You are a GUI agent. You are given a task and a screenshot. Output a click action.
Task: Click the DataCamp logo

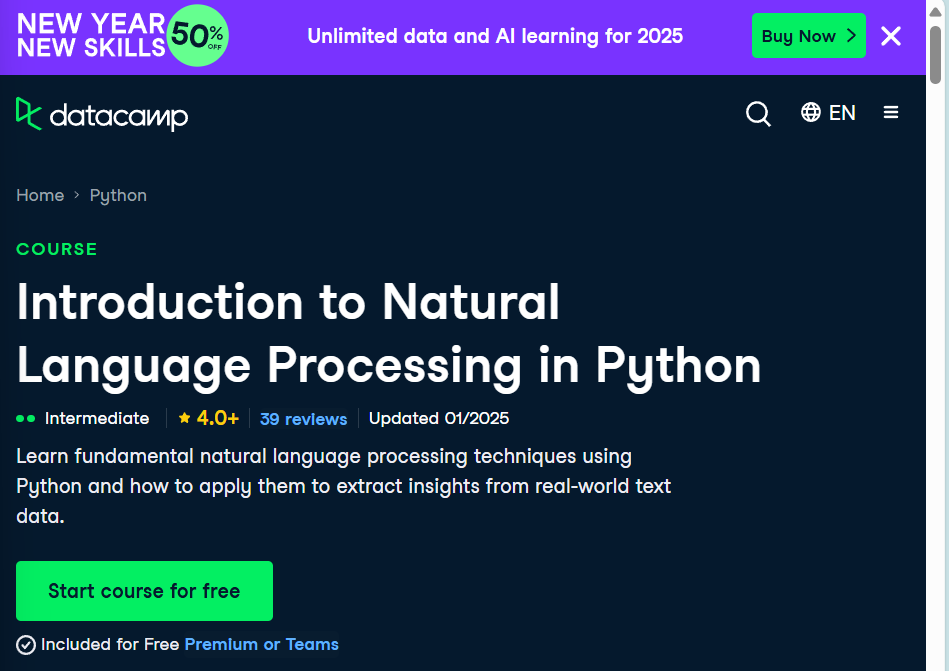(x=102, y=114)
